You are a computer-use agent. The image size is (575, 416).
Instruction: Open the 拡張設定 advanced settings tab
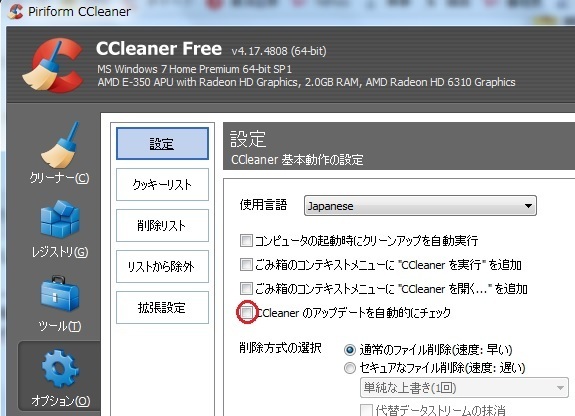(x=162, y=308)
